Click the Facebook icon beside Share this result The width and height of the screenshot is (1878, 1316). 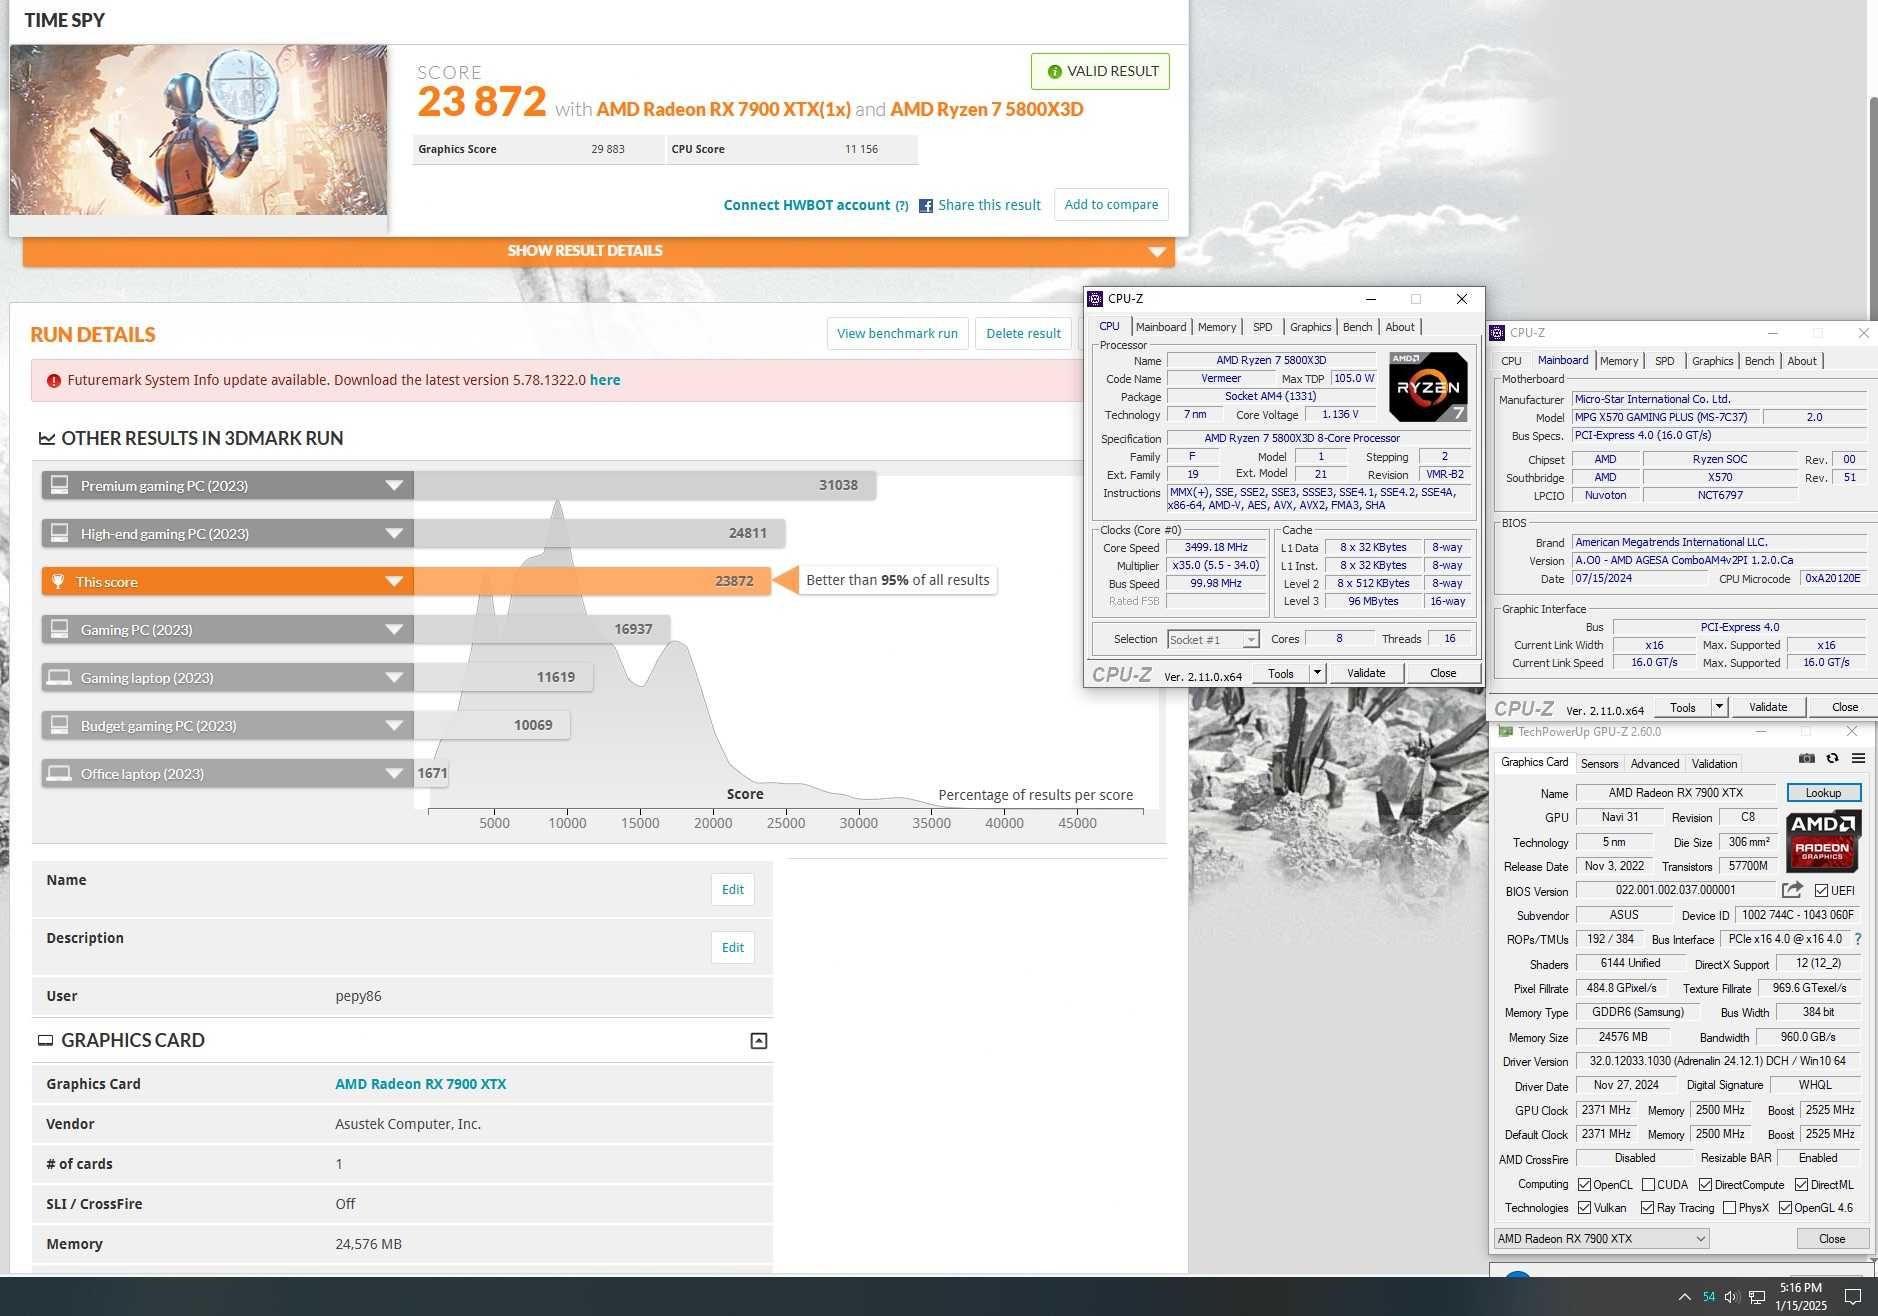926,206
